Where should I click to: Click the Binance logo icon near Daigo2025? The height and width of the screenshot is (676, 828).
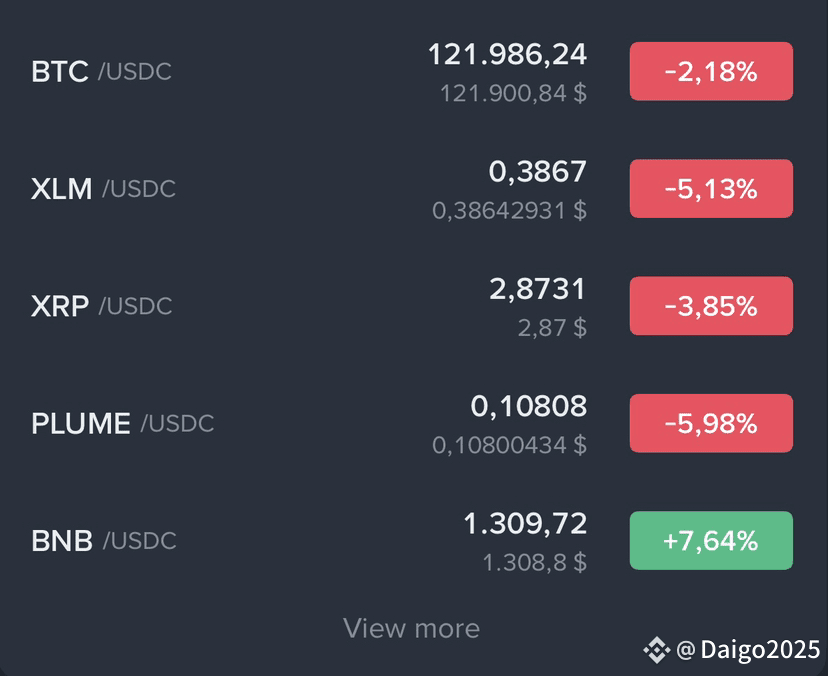coord(656,650)
